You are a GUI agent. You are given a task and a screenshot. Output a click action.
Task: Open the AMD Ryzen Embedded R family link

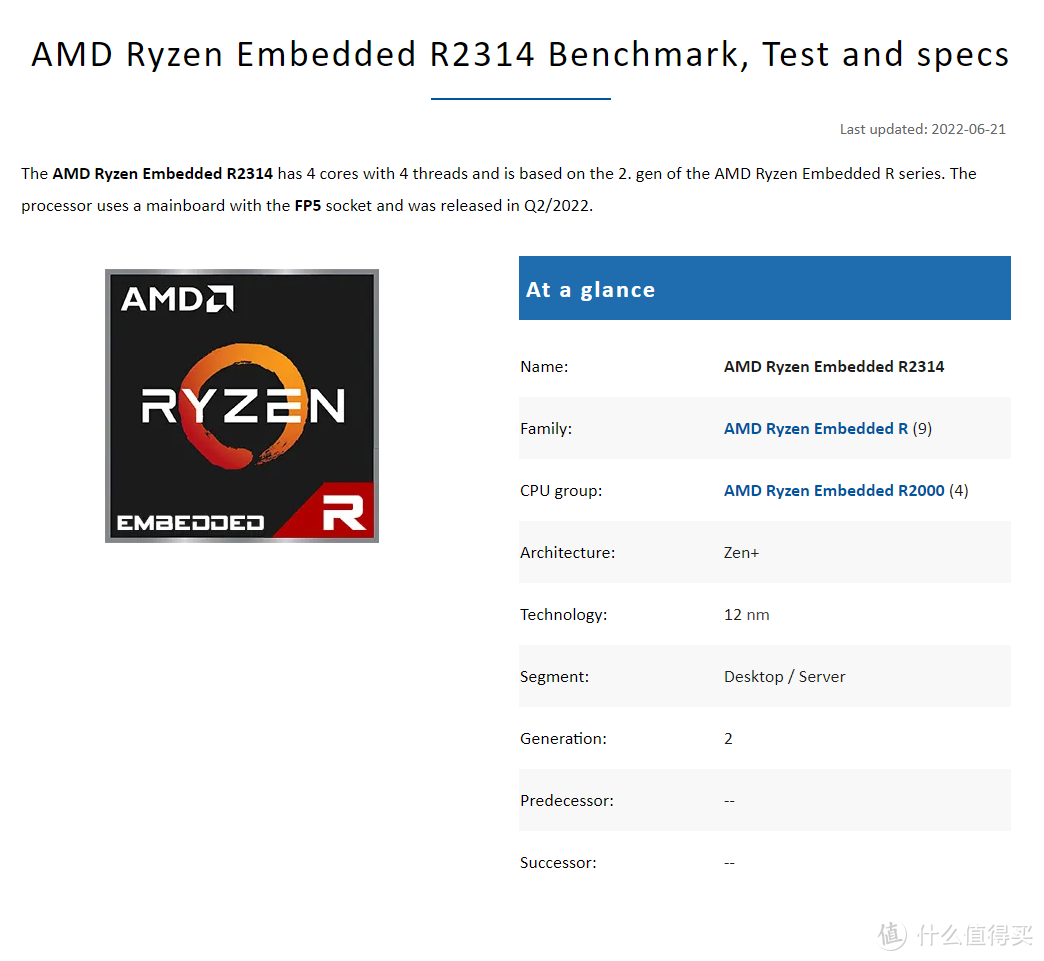pos(815,429)
